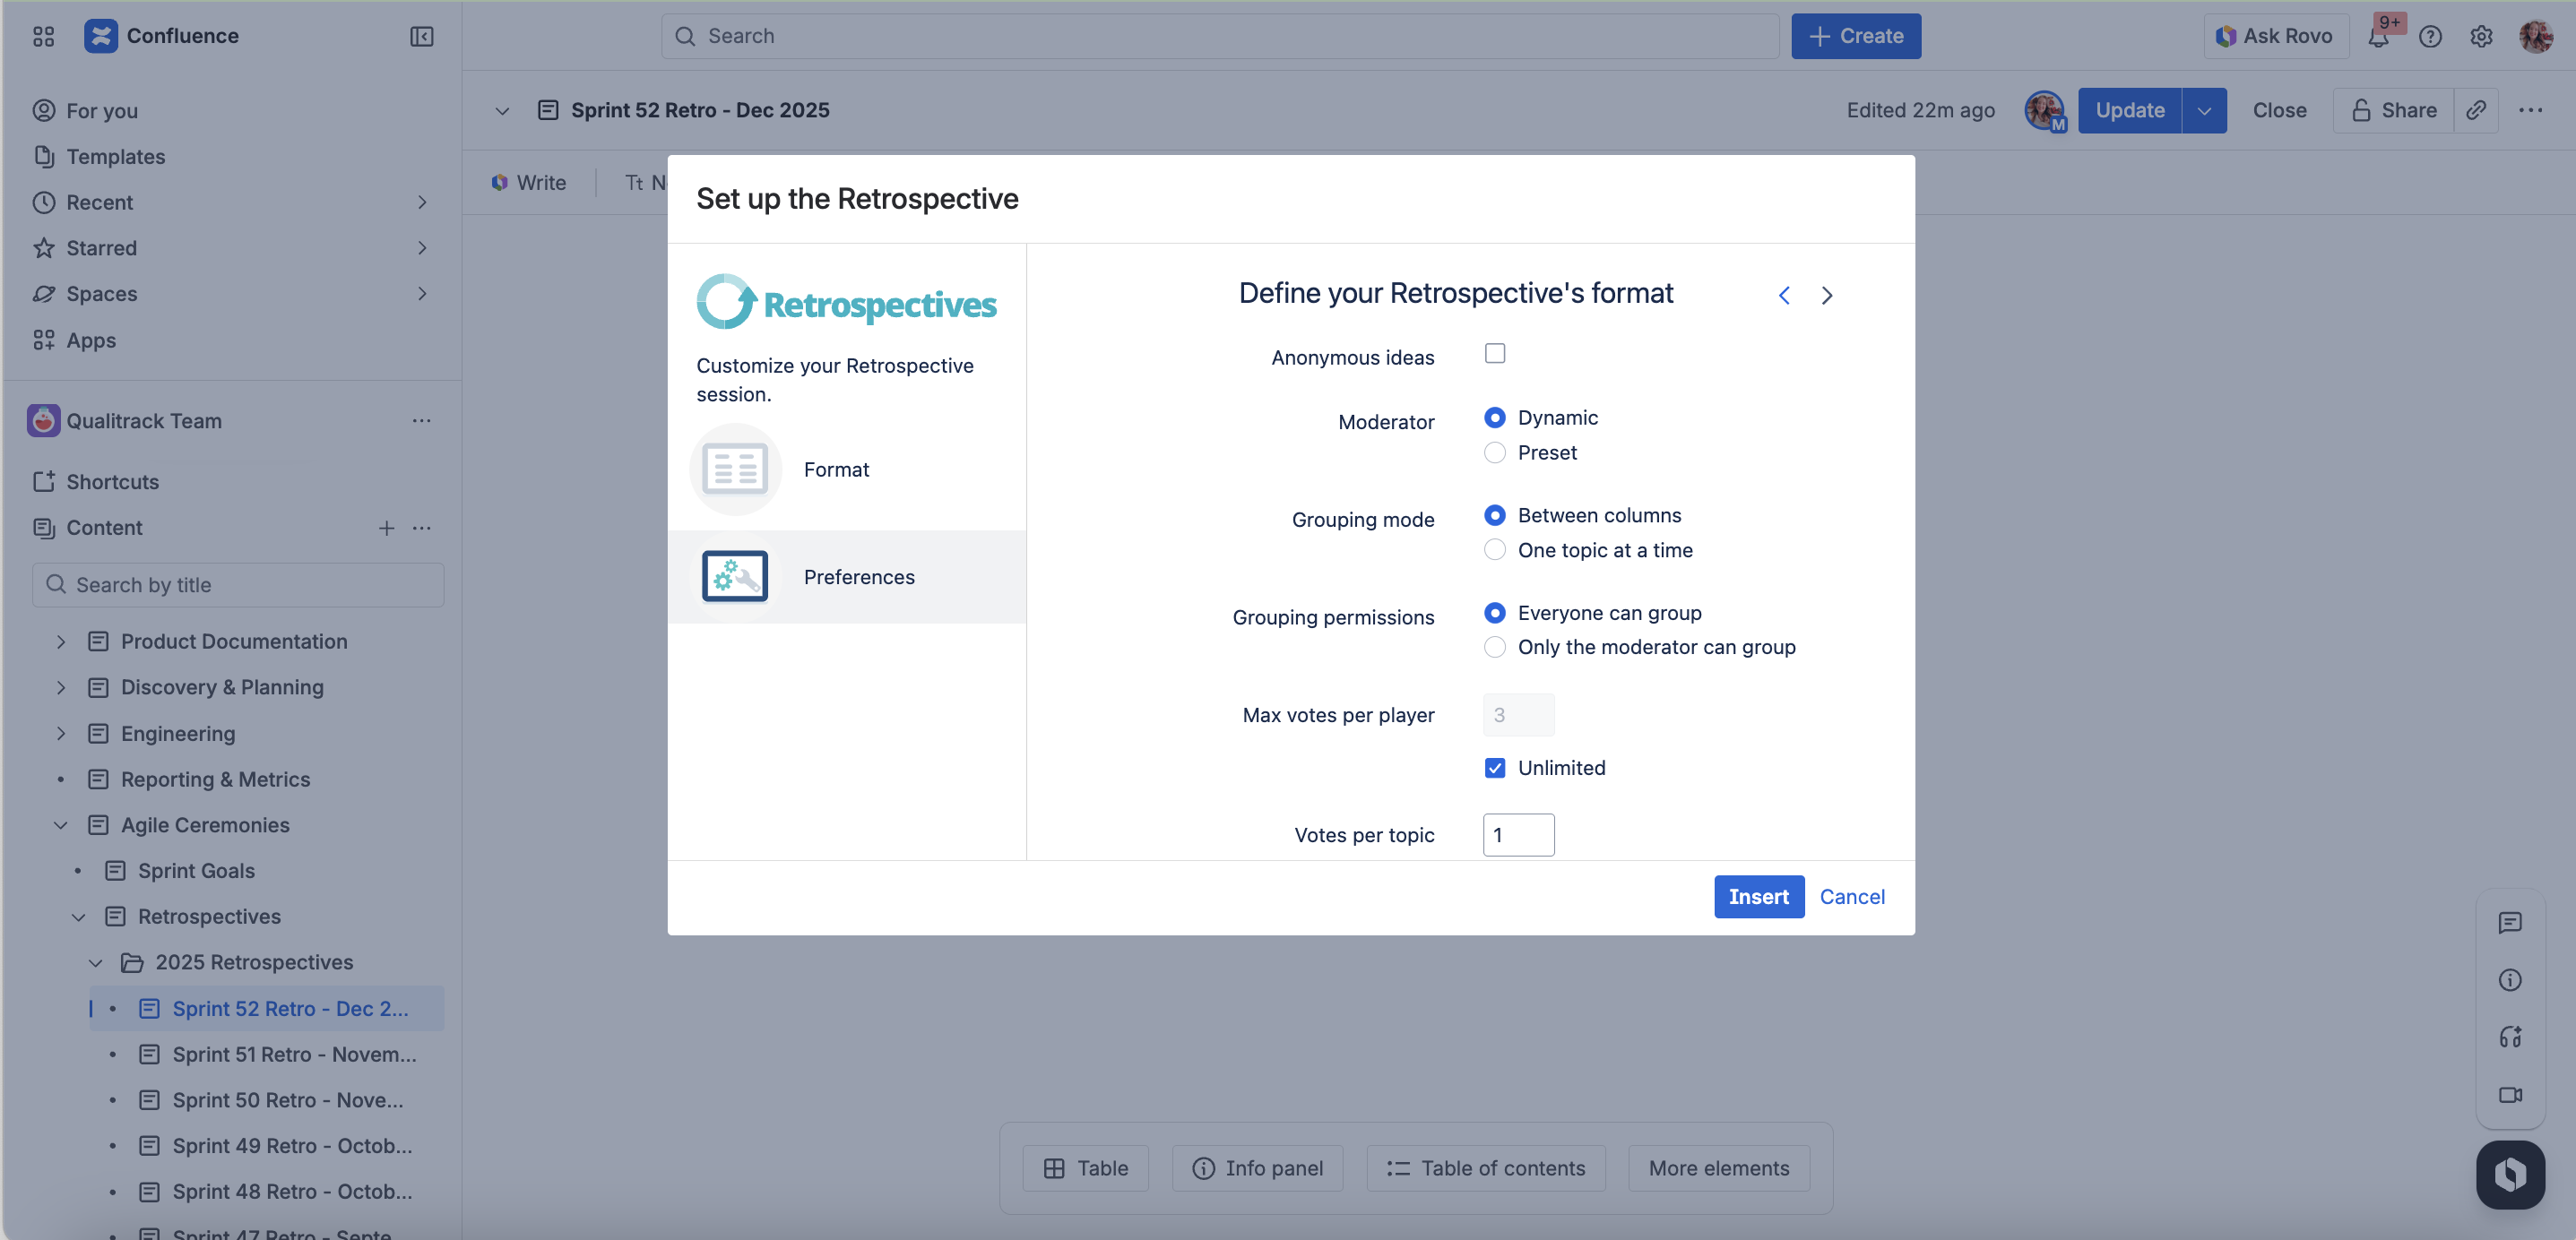Open the help question mark icon
Screen dimensions: 2576x1240
2430,37
